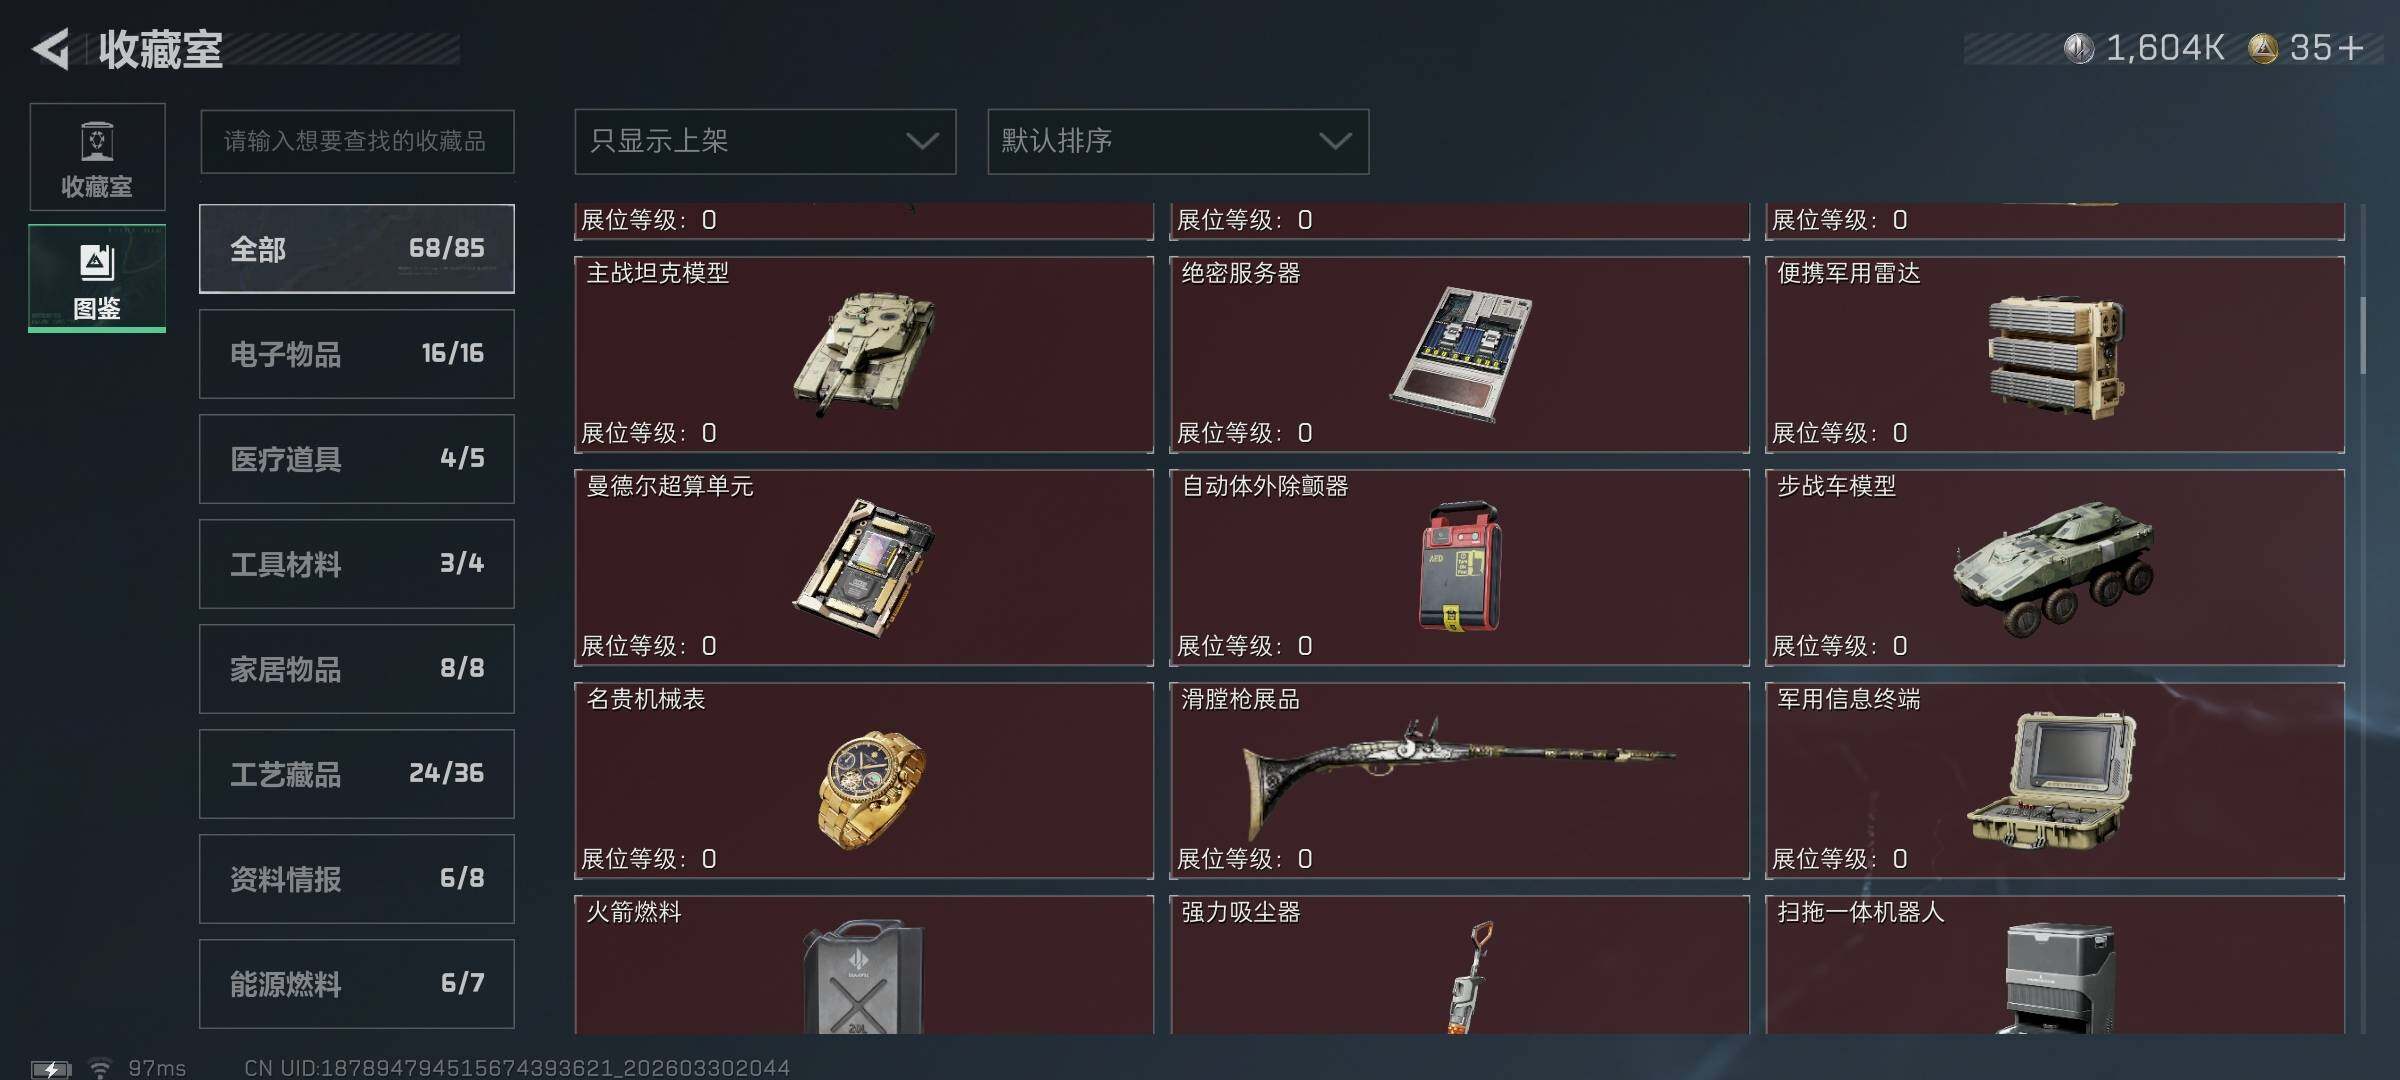Focus the collectible search input field
This screenshot has height=1080, width=2400.
pyautogui.click(x=357, y=141)
